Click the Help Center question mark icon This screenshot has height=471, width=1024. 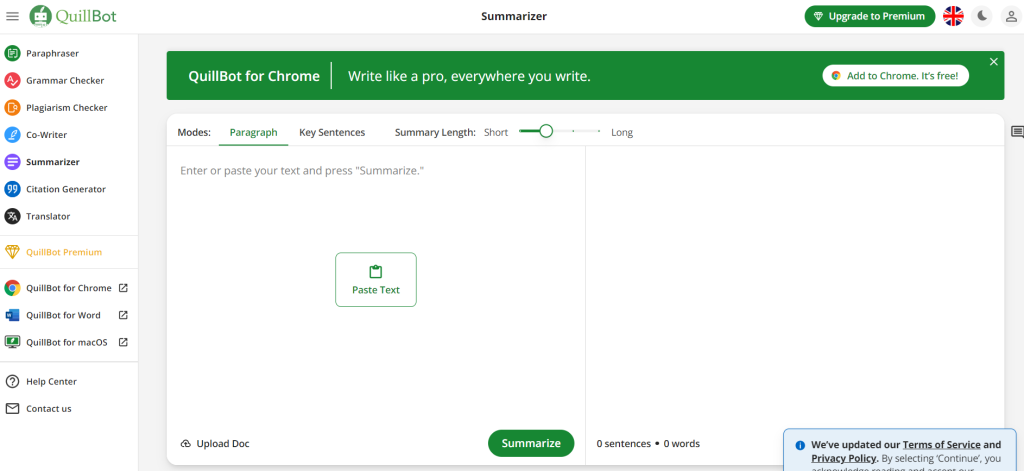click(x=12, y=382)
